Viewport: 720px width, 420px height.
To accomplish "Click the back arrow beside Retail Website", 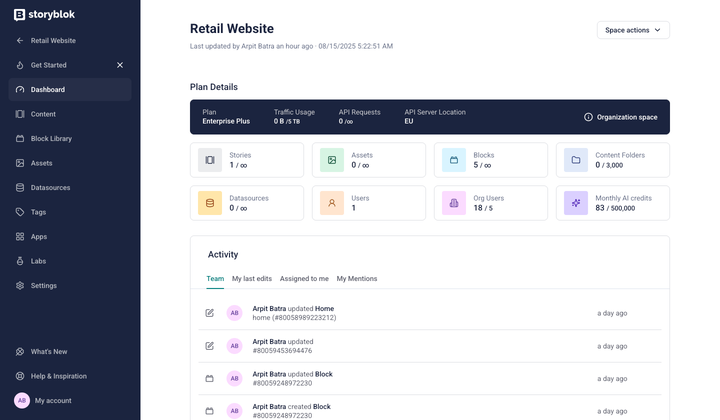I will click(20, 41).
